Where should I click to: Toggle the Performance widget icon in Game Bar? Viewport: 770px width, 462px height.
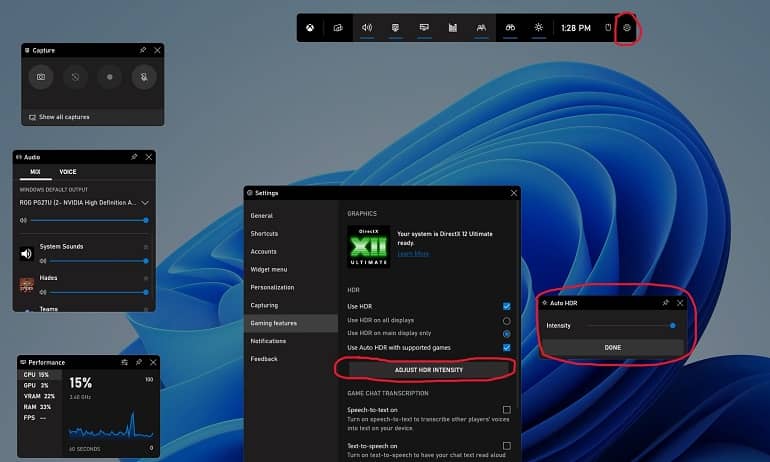pos(424,28)
